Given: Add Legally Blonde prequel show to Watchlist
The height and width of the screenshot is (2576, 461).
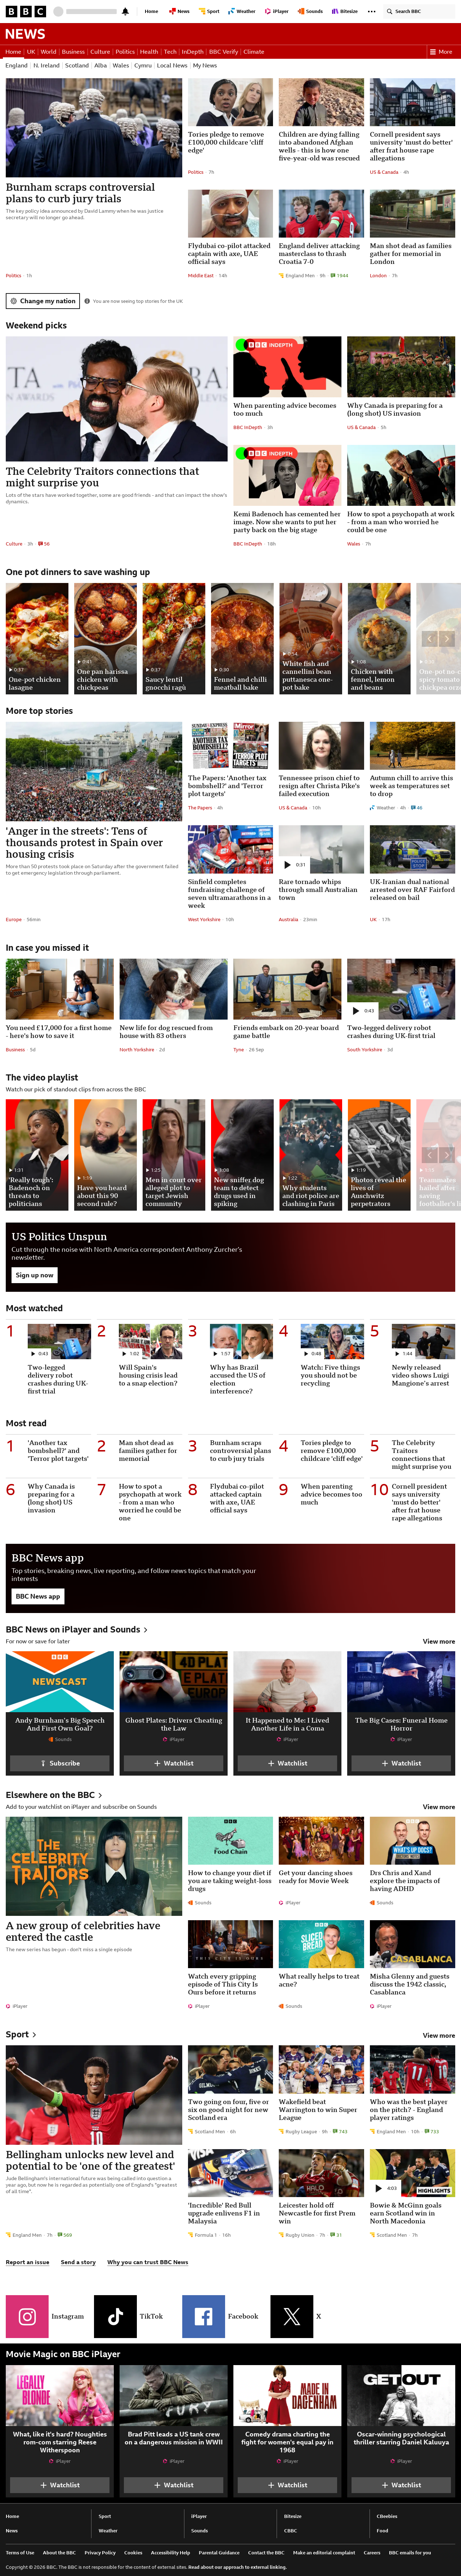Looking at the screenshot, I should (60, 2485).
